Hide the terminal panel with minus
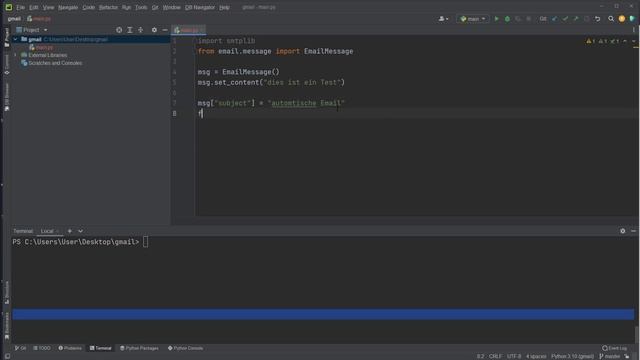 (633, 231)
